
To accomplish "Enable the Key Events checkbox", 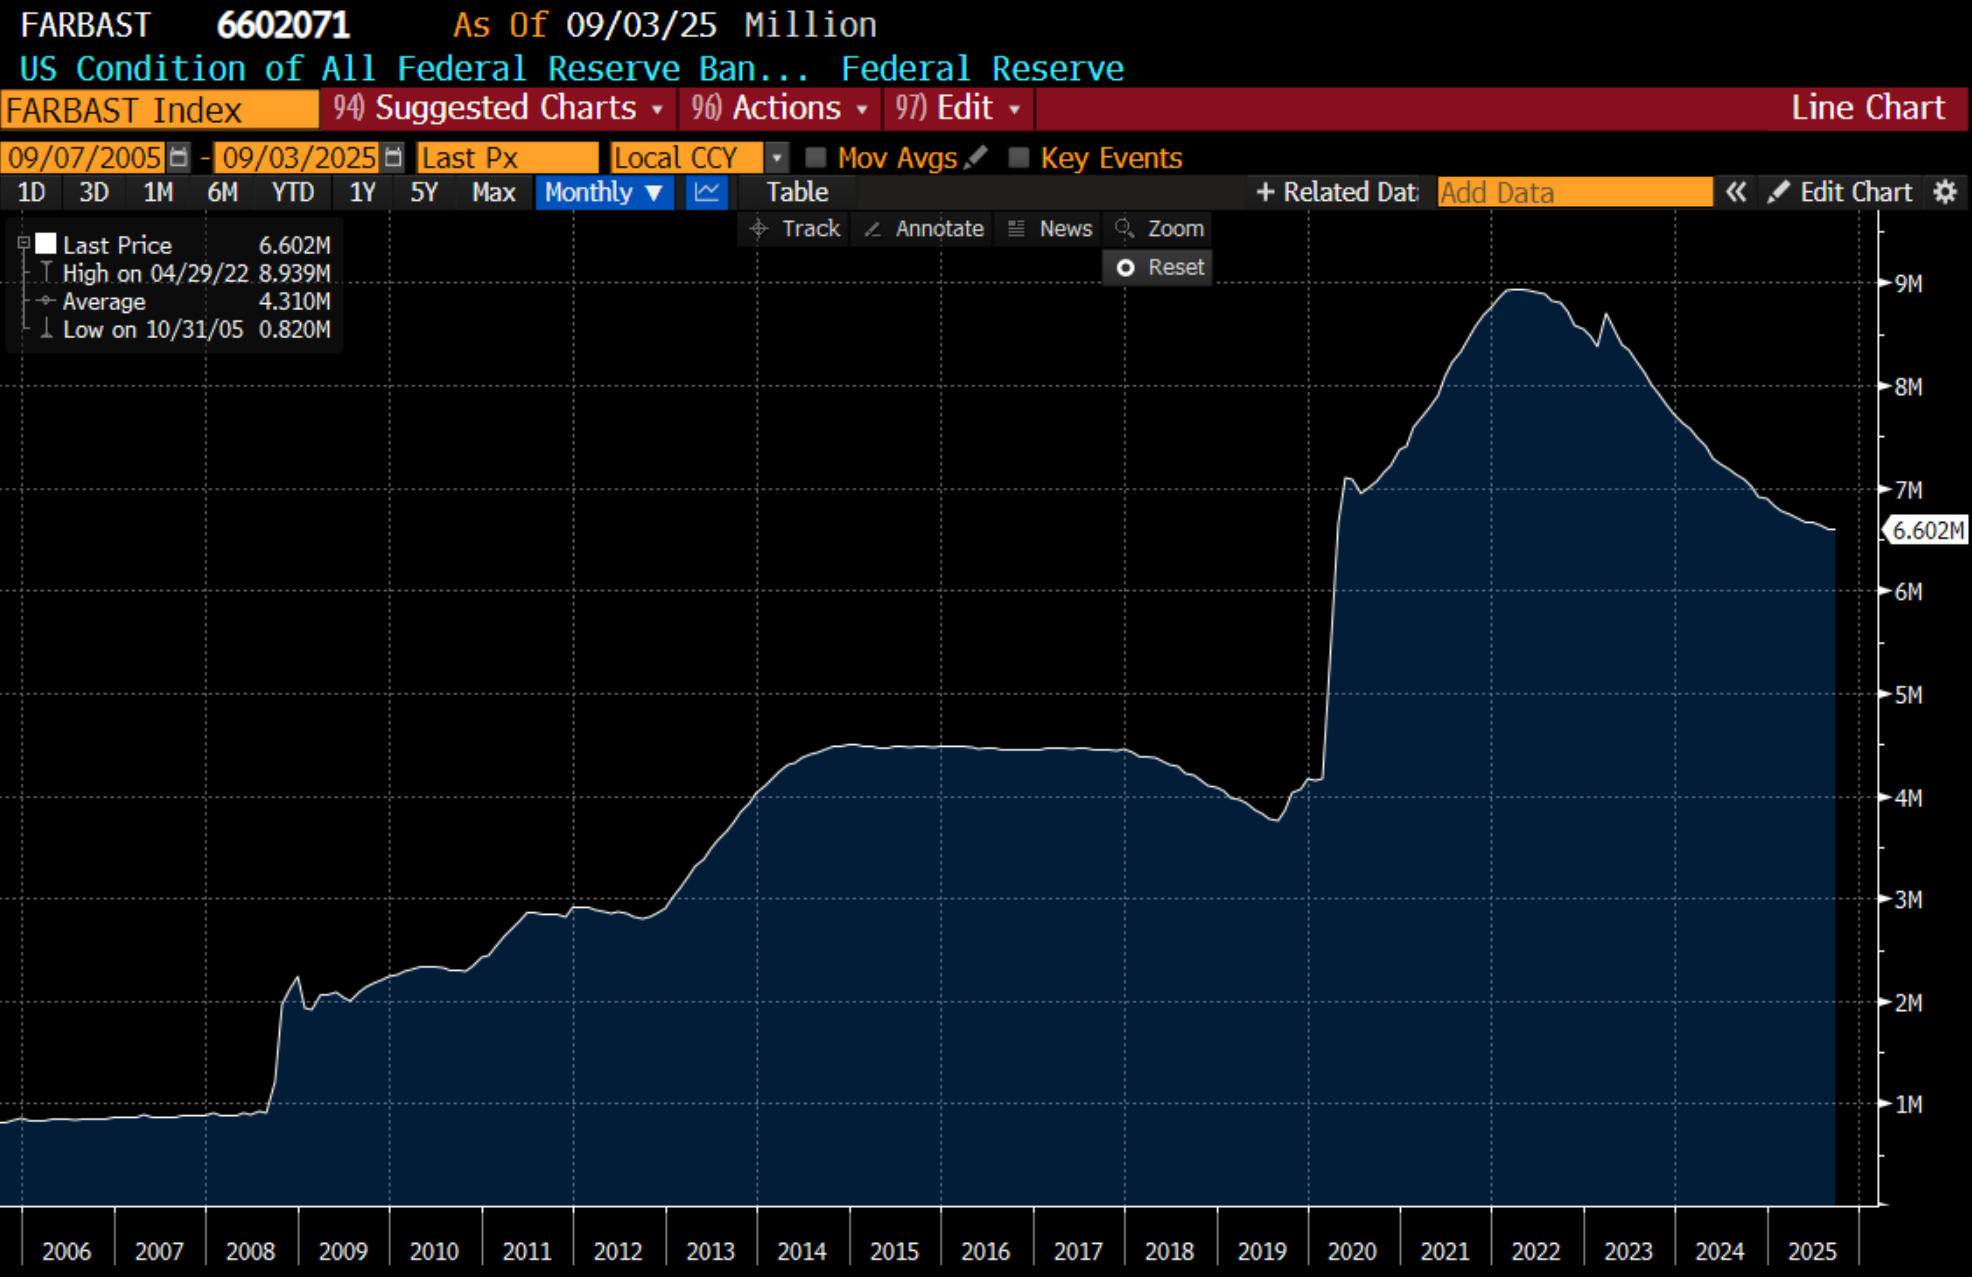I will tap(1018, 157).
